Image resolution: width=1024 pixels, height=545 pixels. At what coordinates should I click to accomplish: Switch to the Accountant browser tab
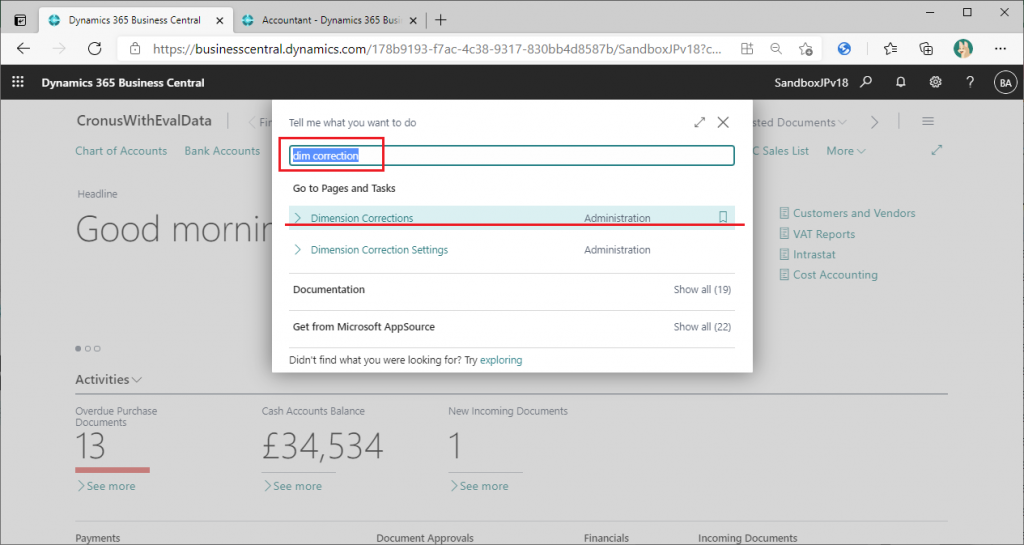[330, 20]
